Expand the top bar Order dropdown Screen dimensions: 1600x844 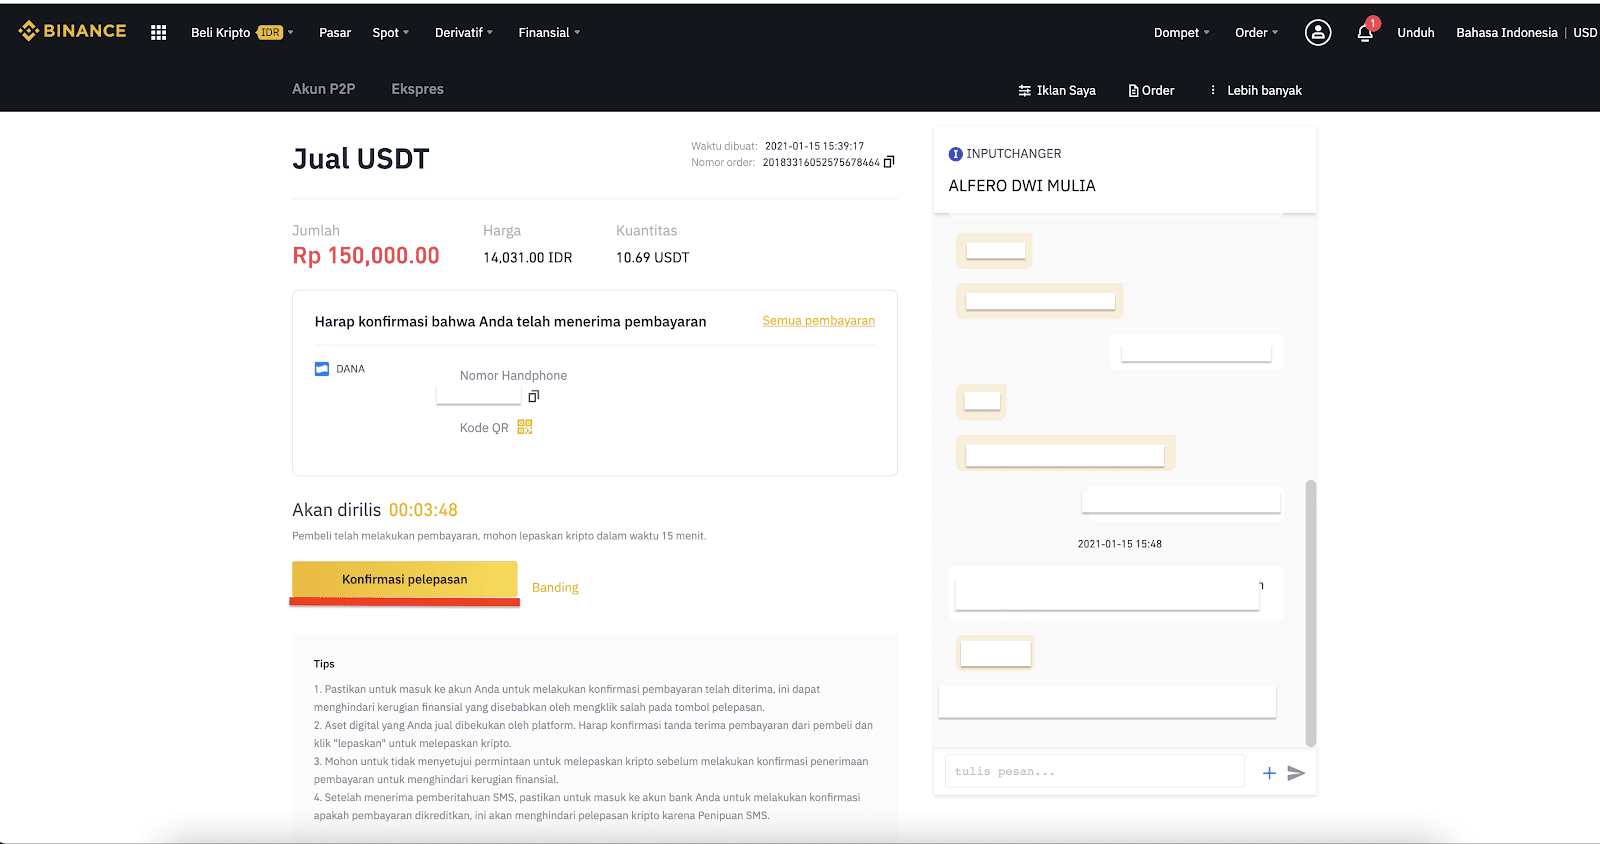click(1257, 33)
